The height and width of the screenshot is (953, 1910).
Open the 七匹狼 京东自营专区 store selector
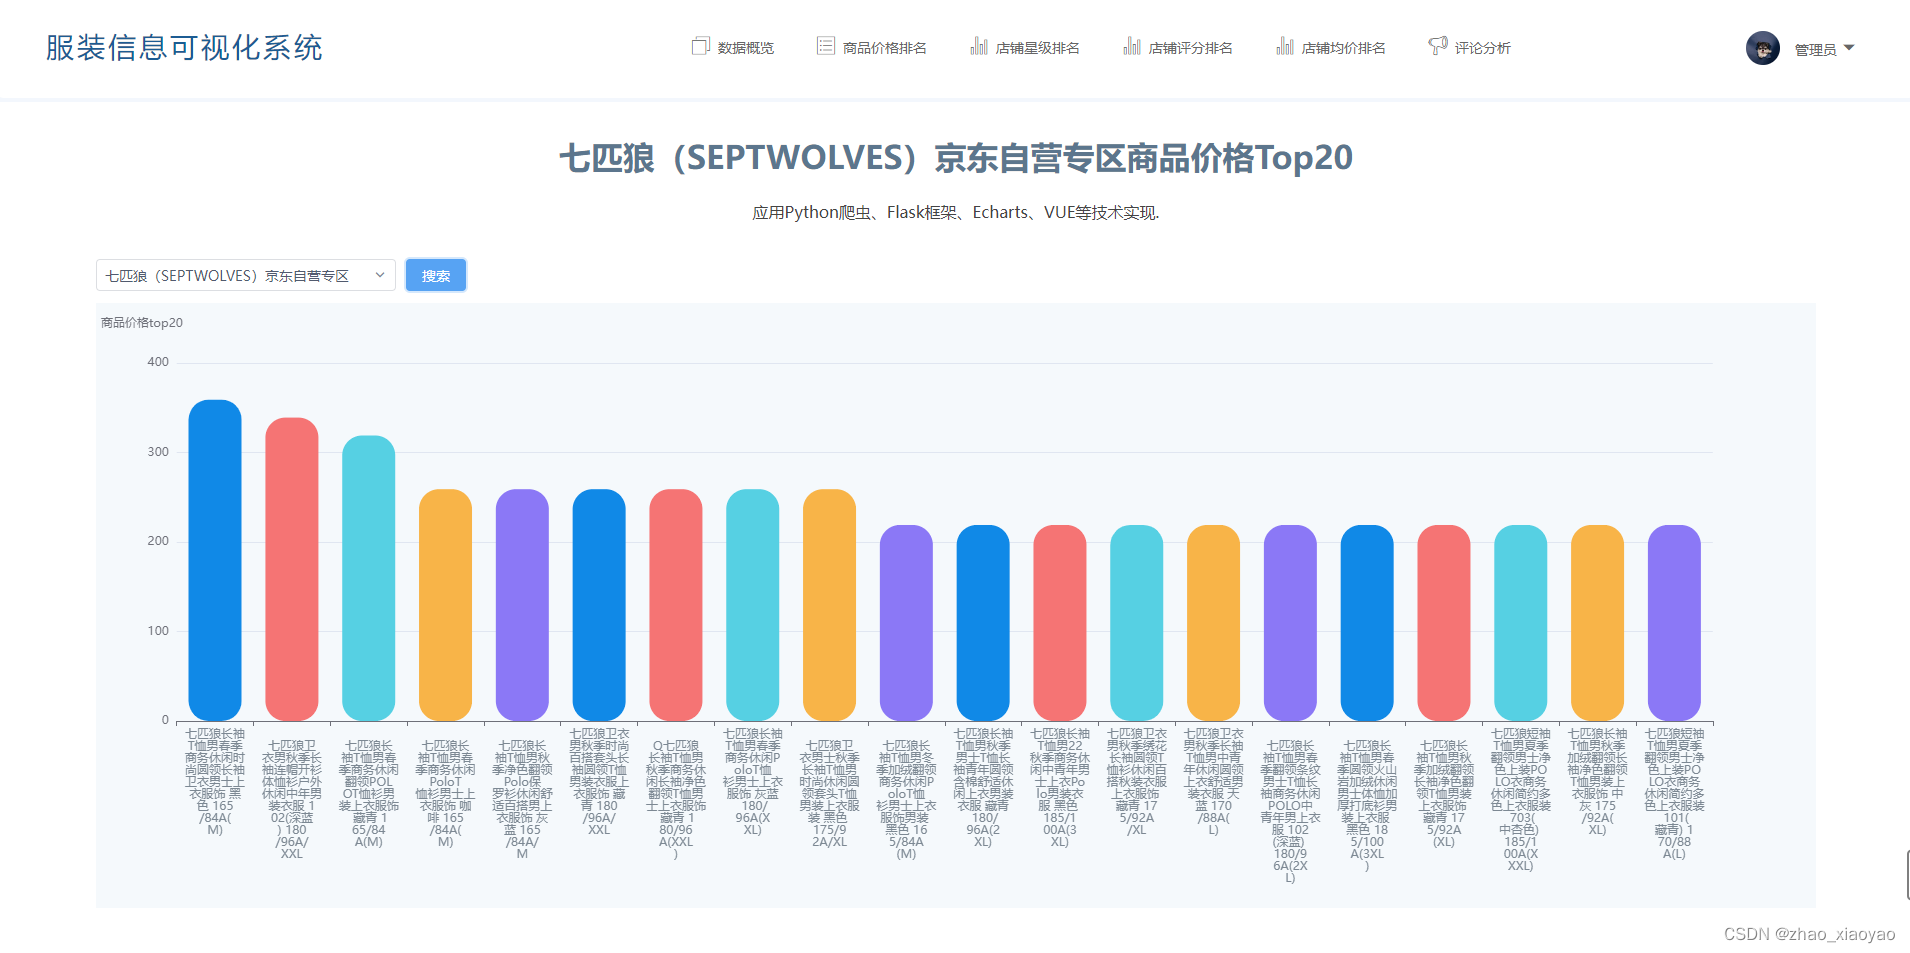click(x=246, y=275)
